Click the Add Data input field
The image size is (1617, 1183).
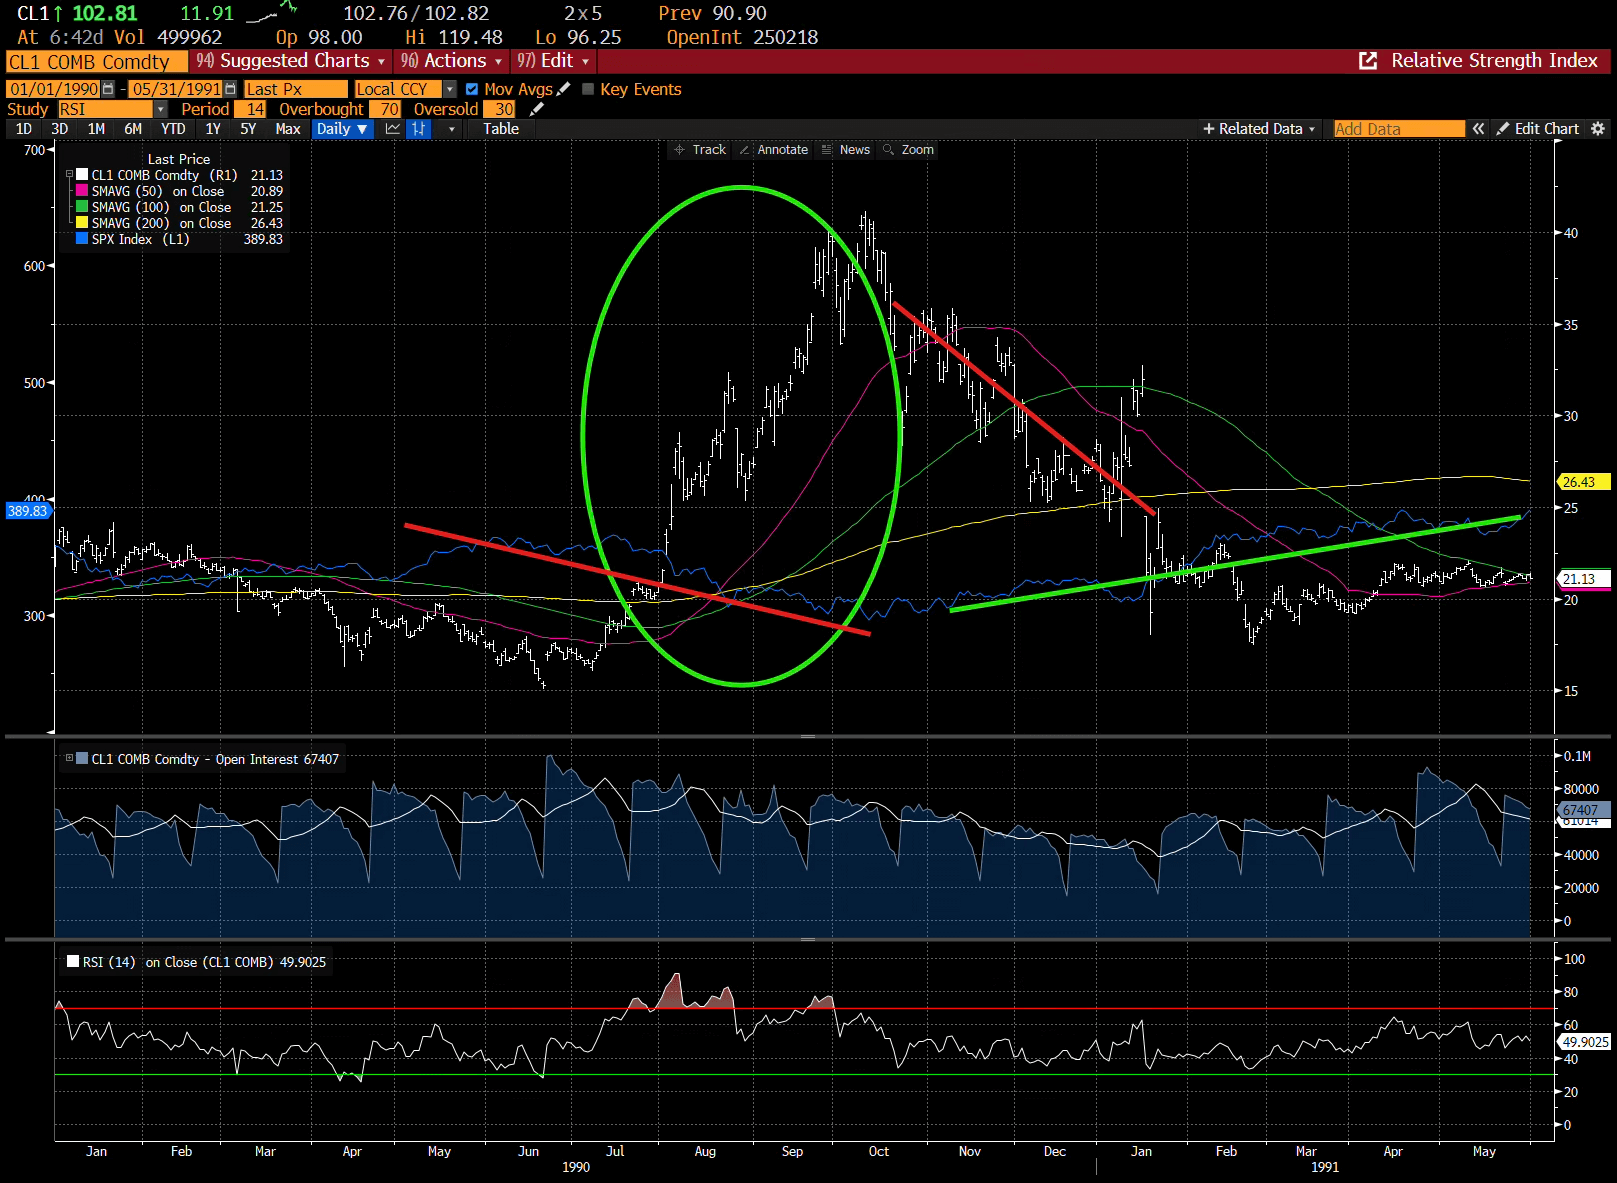[1399, 129]
